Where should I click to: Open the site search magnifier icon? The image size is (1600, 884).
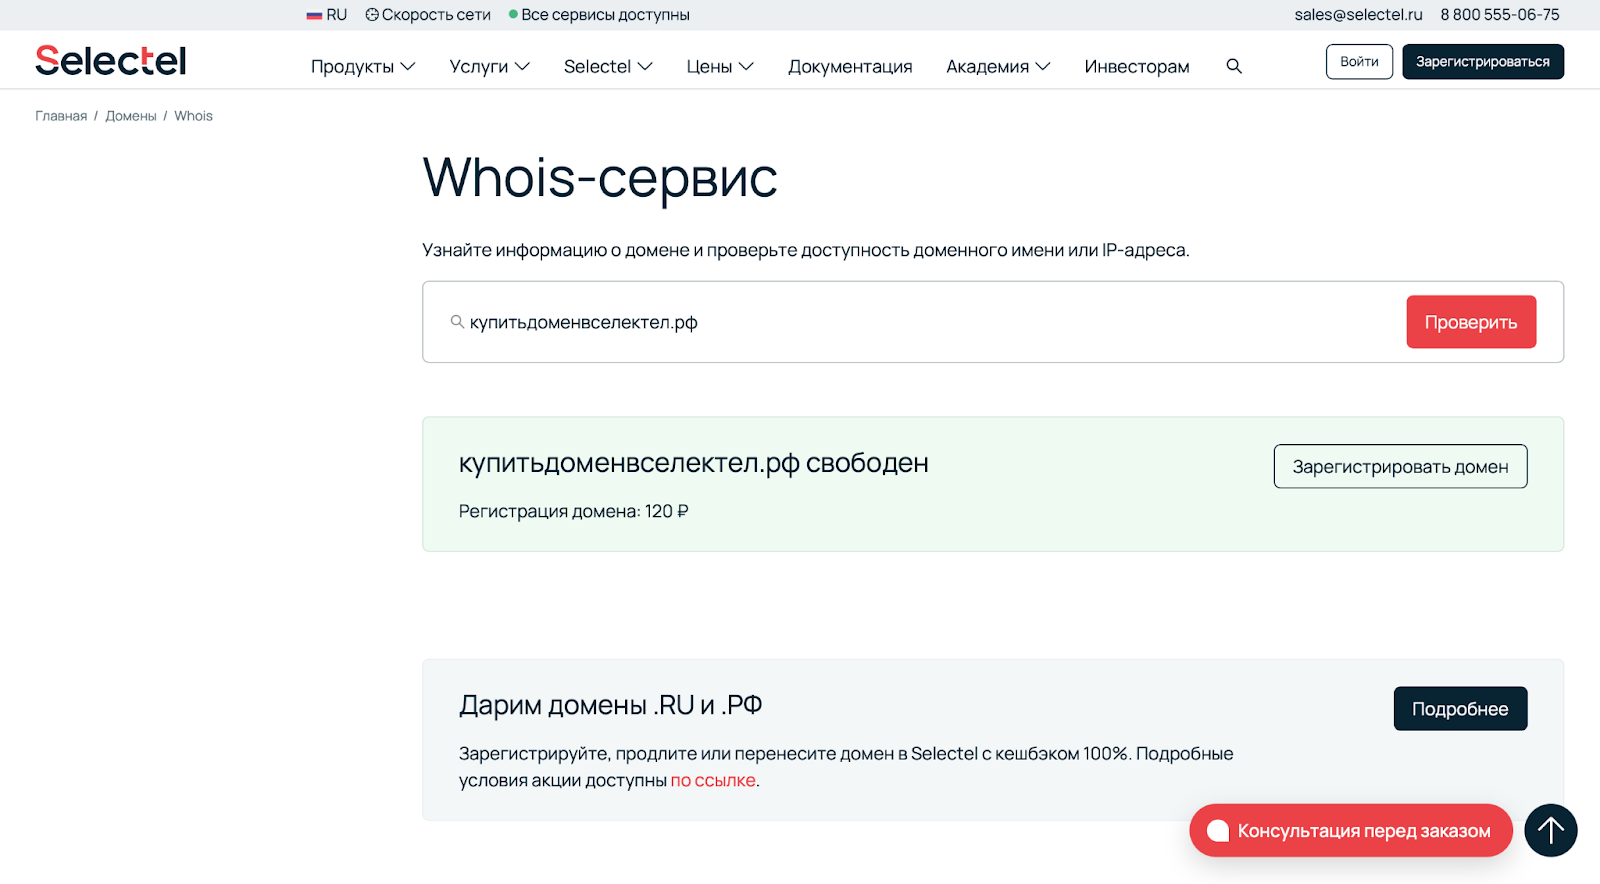click(1234, 66)
